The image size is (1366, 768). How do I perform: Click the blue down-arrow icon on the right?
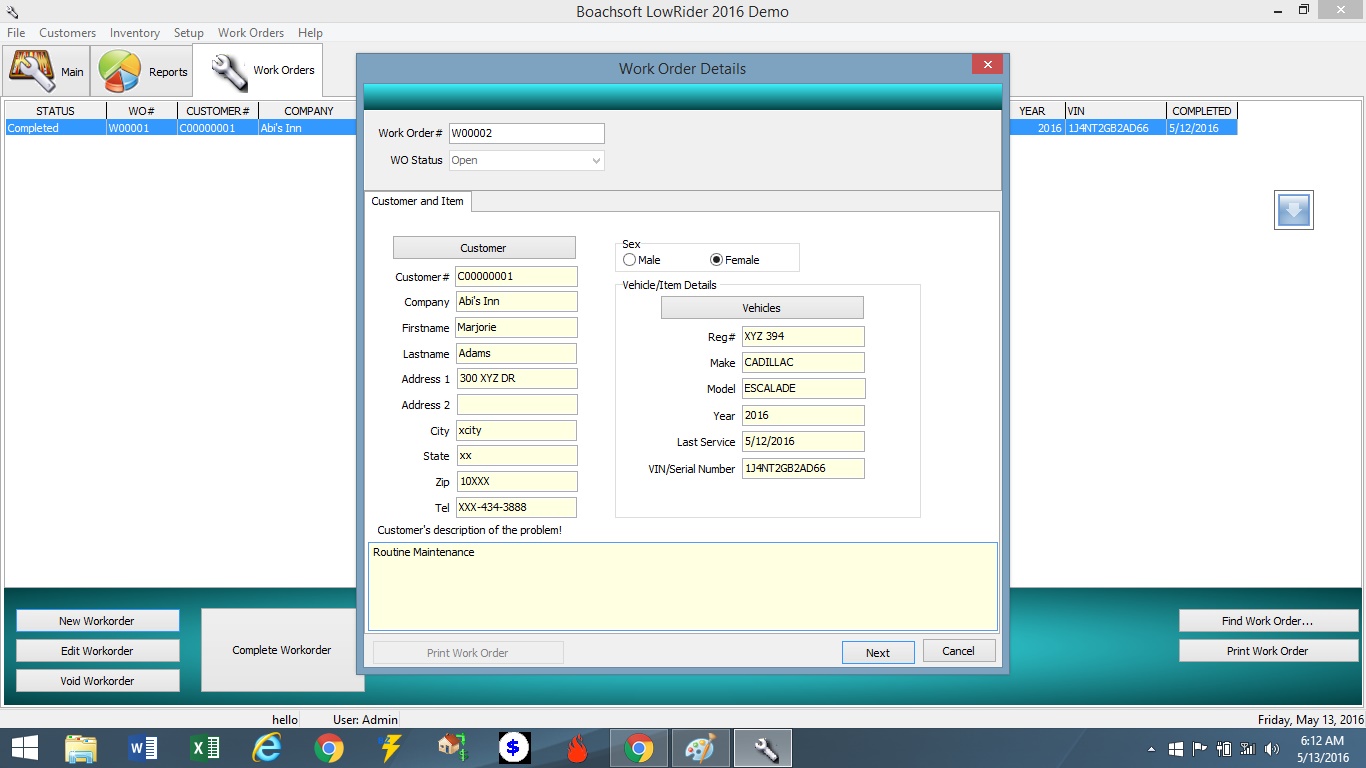(1294, 210)
